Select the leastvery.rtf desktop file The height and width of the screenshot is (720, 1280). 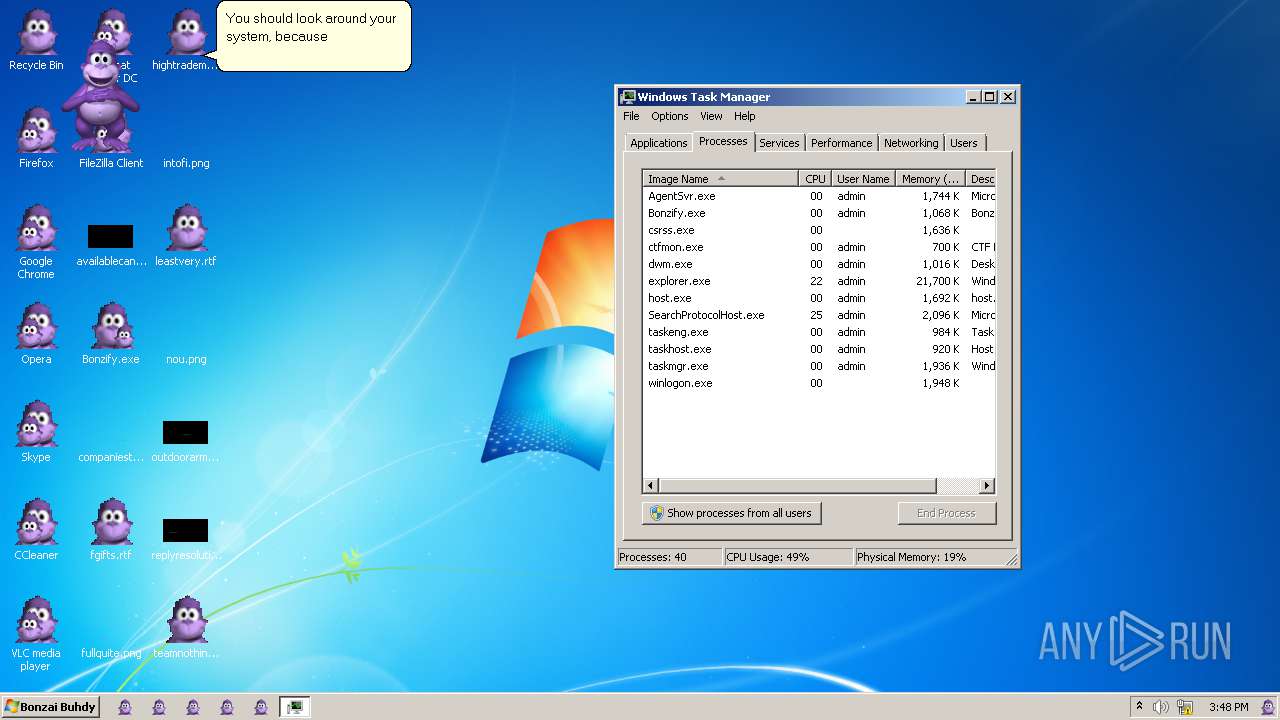click(186, 236)
